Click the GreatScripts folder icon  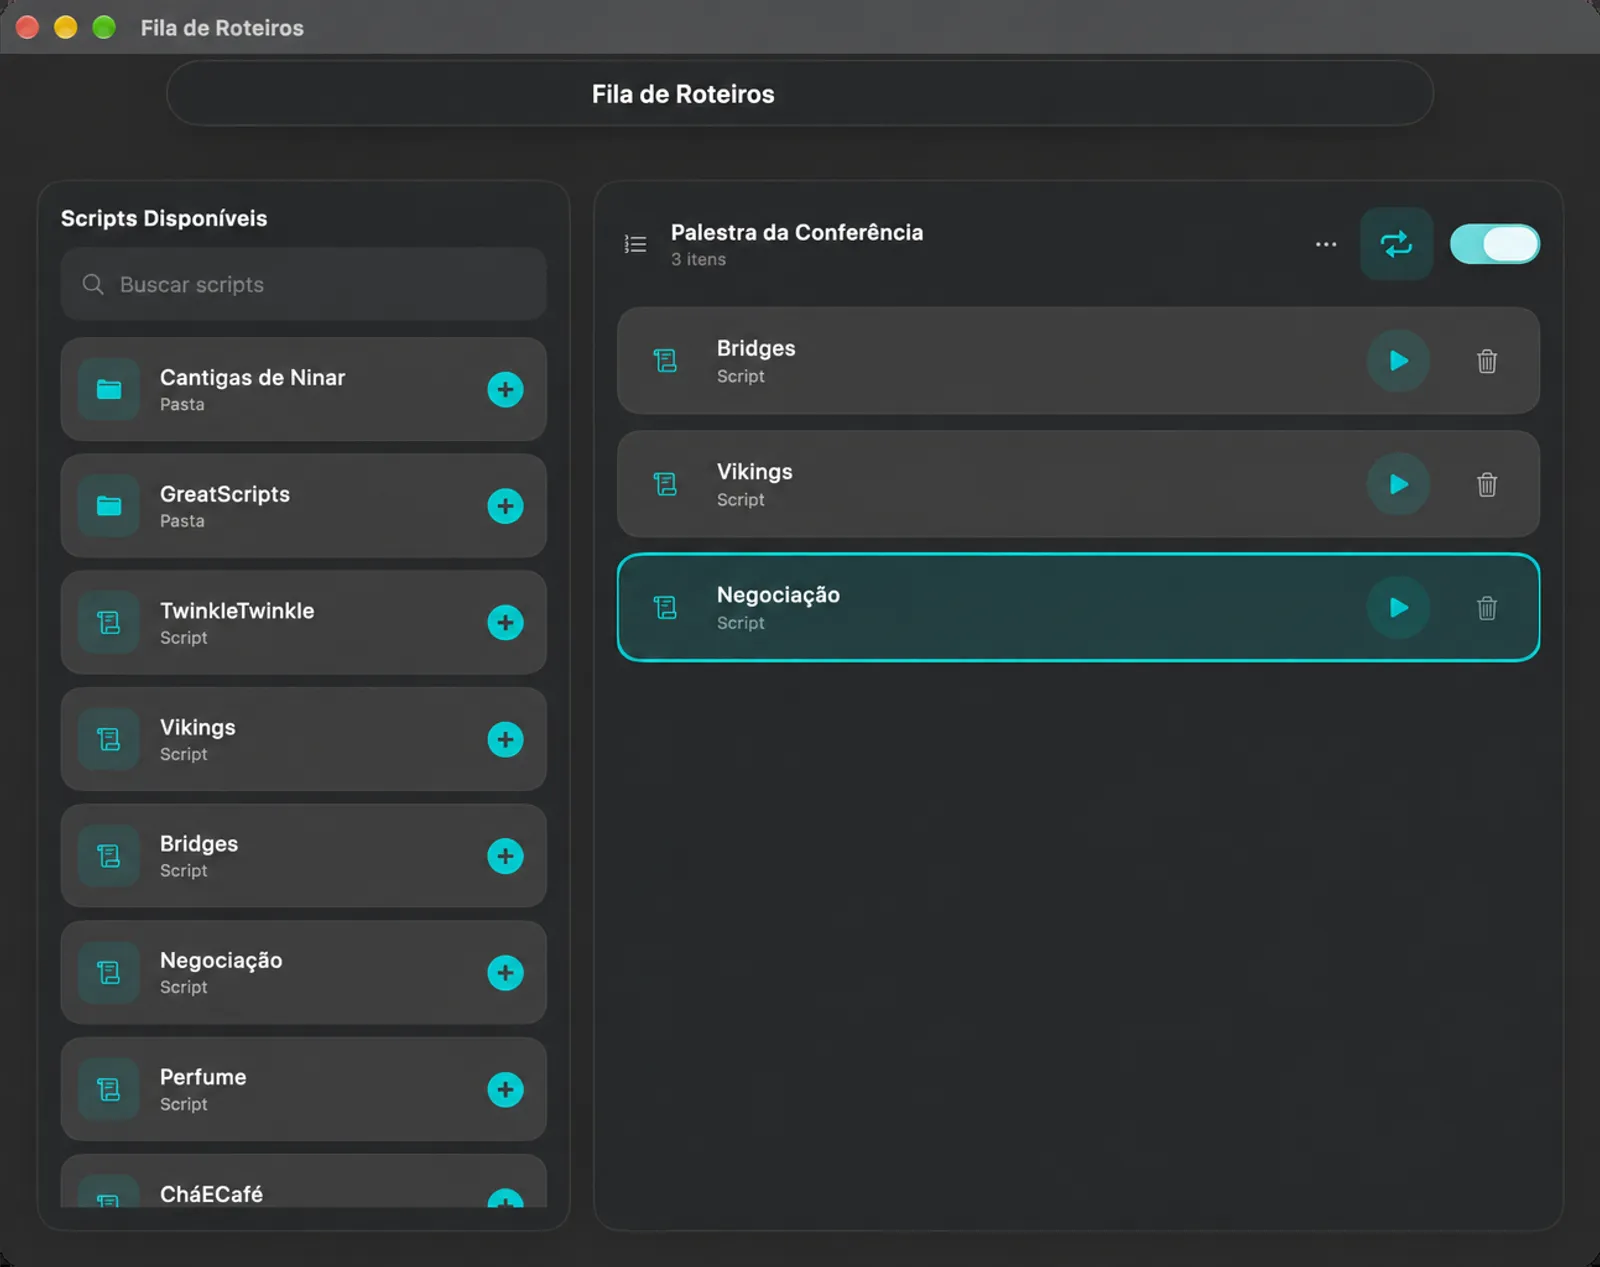tap(109, 506)
